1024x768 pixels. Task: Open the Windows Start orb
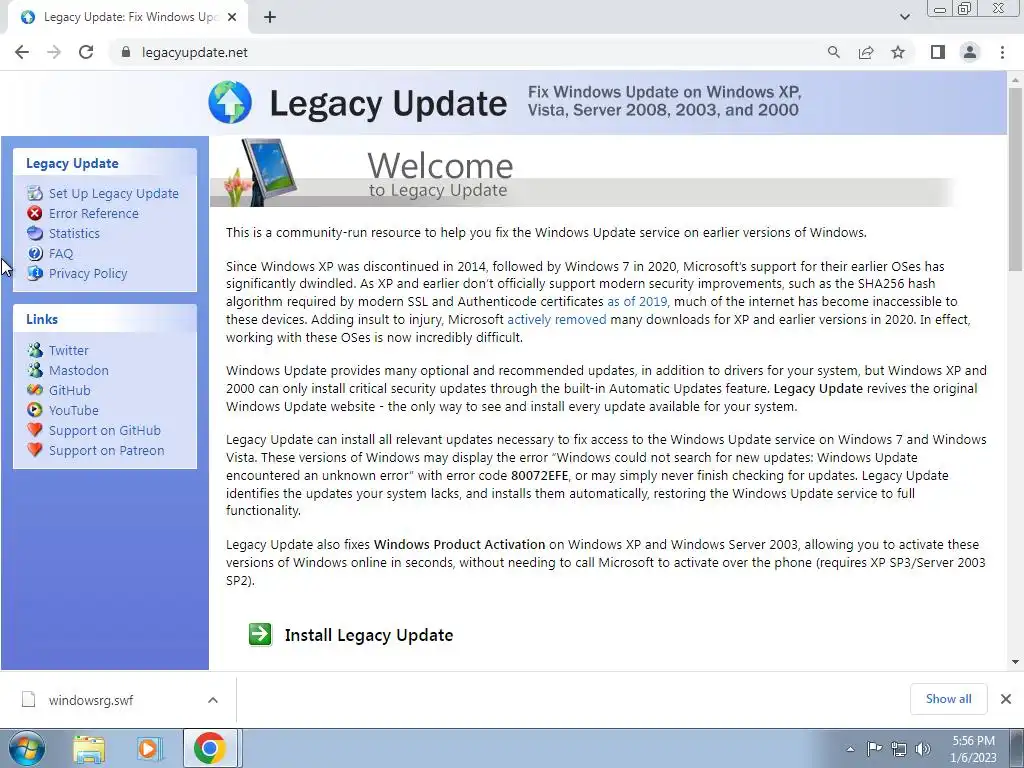tap(27, 748)
